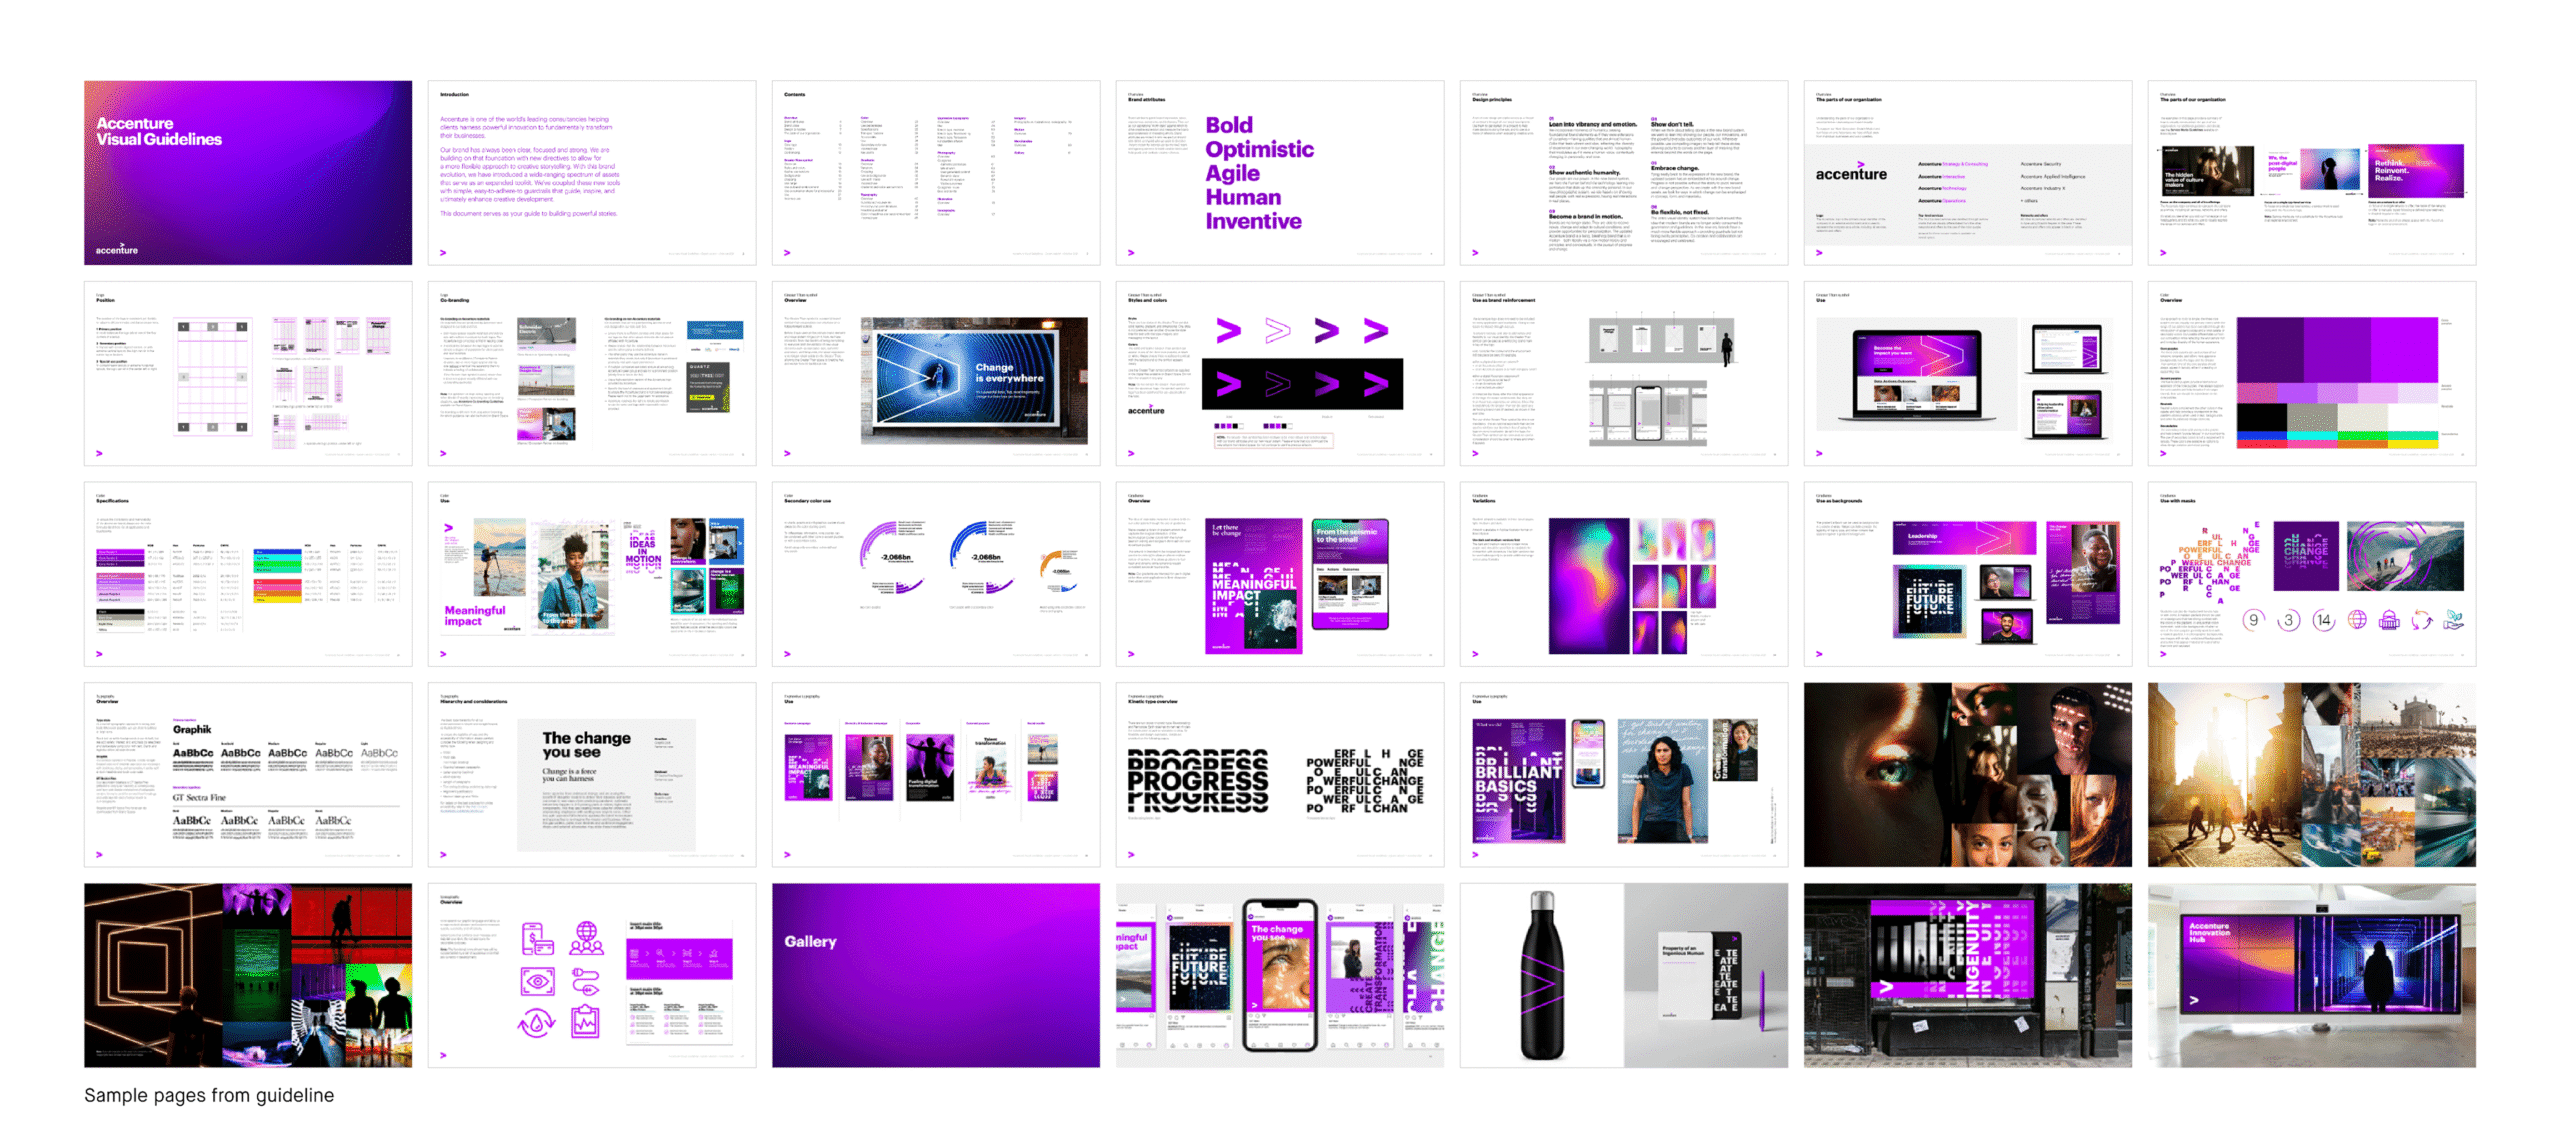Viewport: 2560px width, 1148px height.
Task: View the 'Meaningful impact' colour use page
Action: [x=591, y=574]
